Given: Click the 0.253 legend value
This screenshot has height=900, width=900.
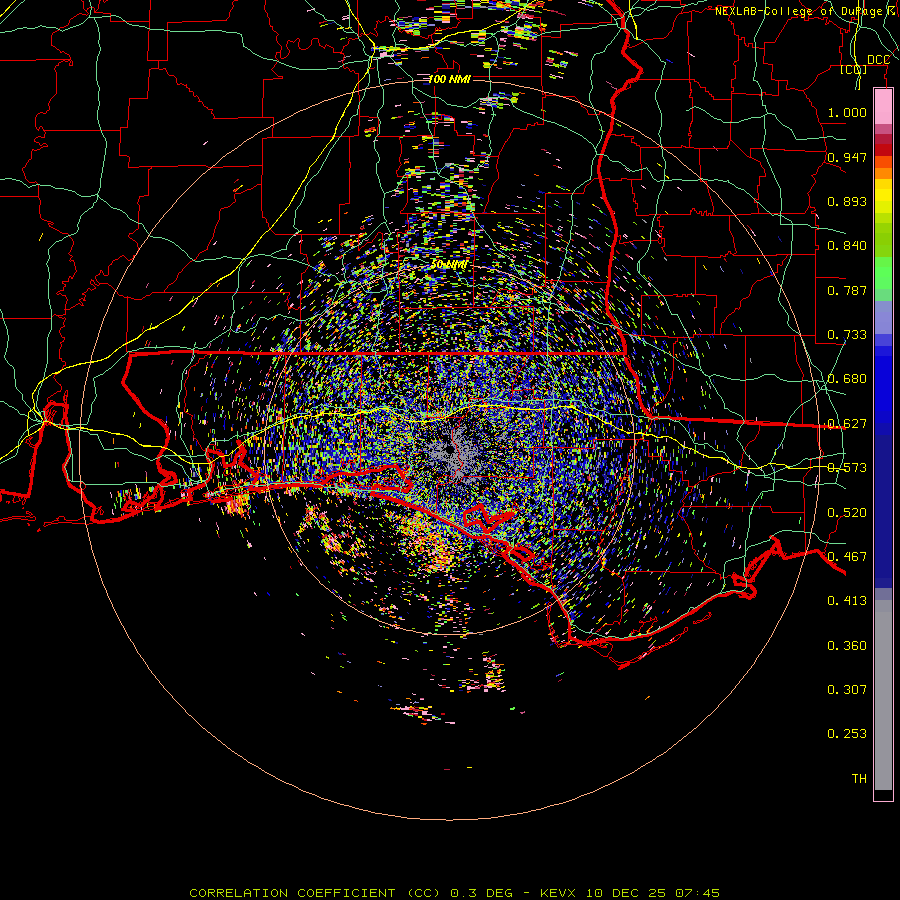Looking at the screenshot, I should point(847,734).
